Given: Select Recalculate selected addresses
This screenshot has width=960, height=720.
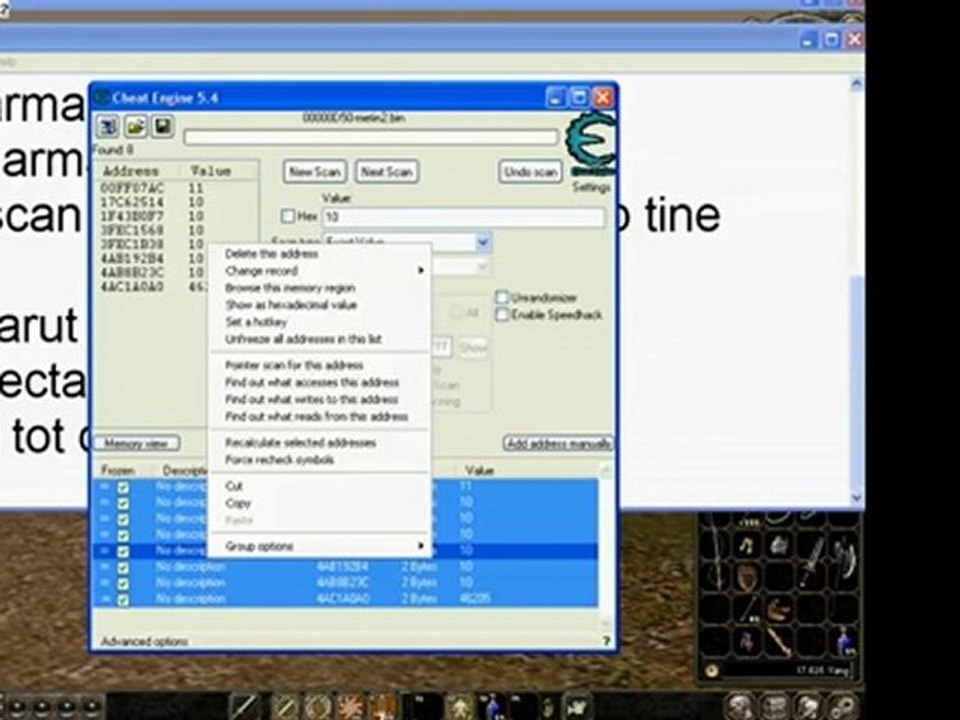Looking at the screenshot, I should pos(301,443).
